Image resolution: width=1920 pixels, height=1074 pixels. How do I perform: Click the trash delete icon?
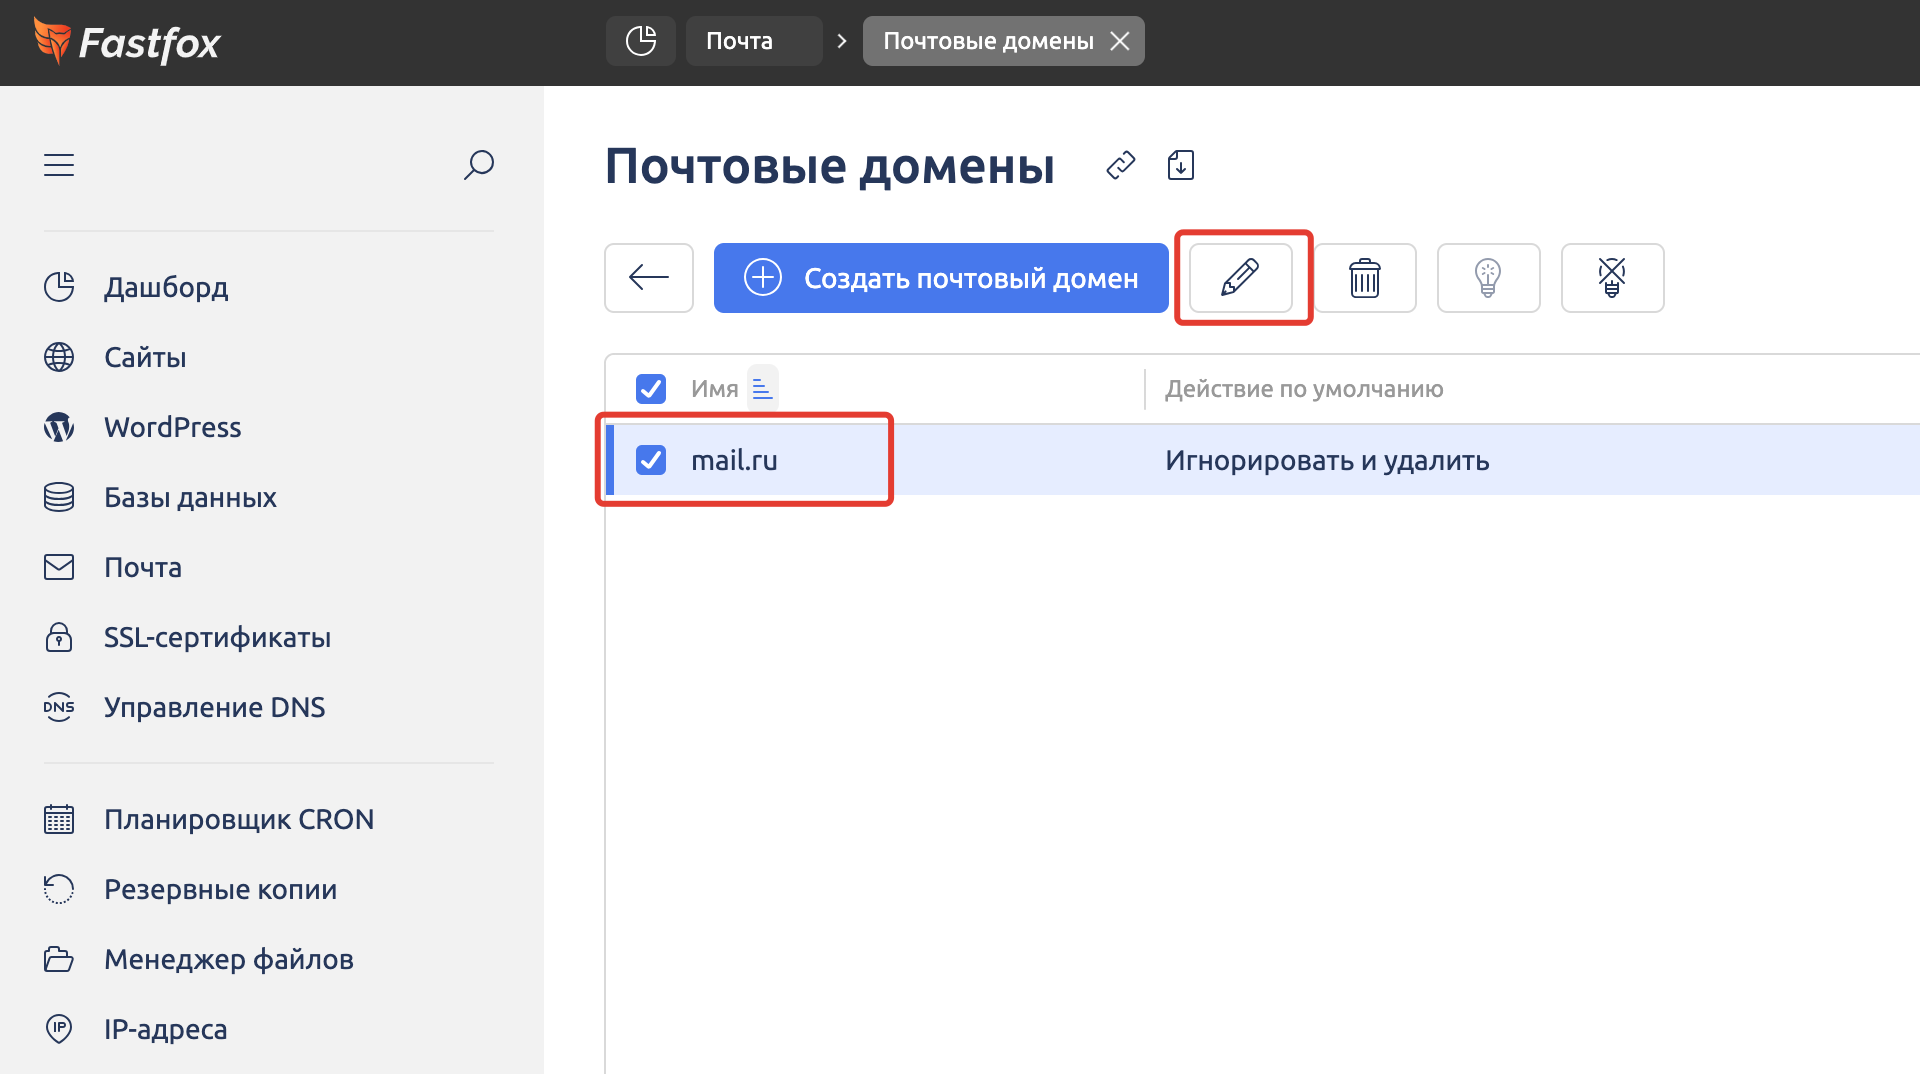(1364, 278)
